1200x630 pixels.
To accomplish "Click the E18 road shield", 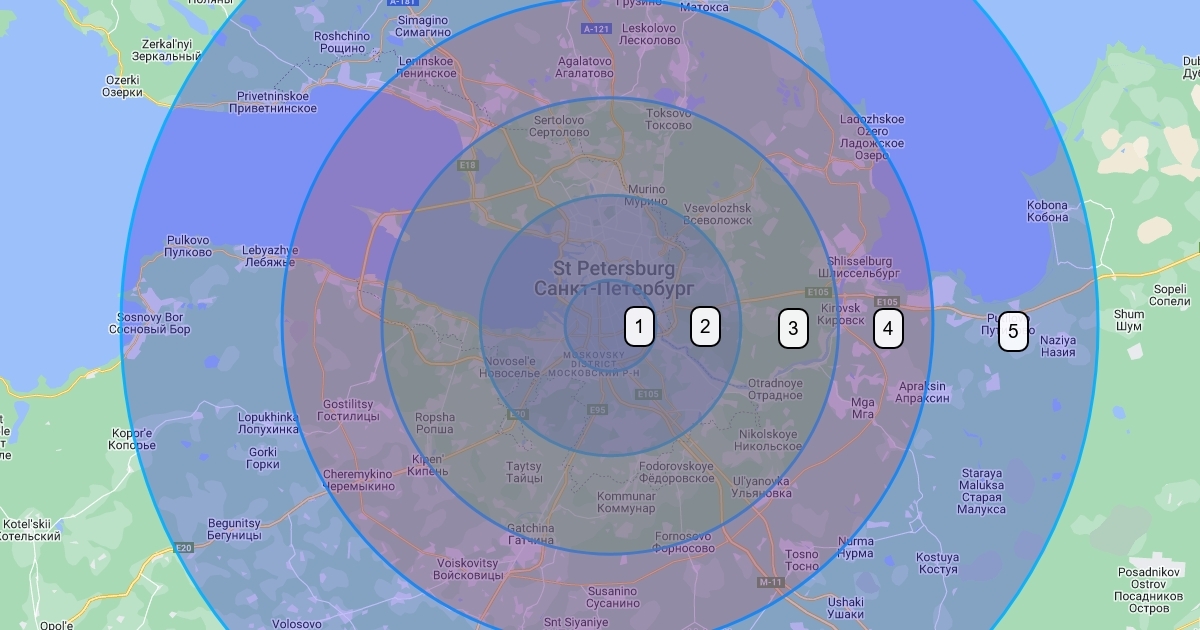I will pos(467,165).
